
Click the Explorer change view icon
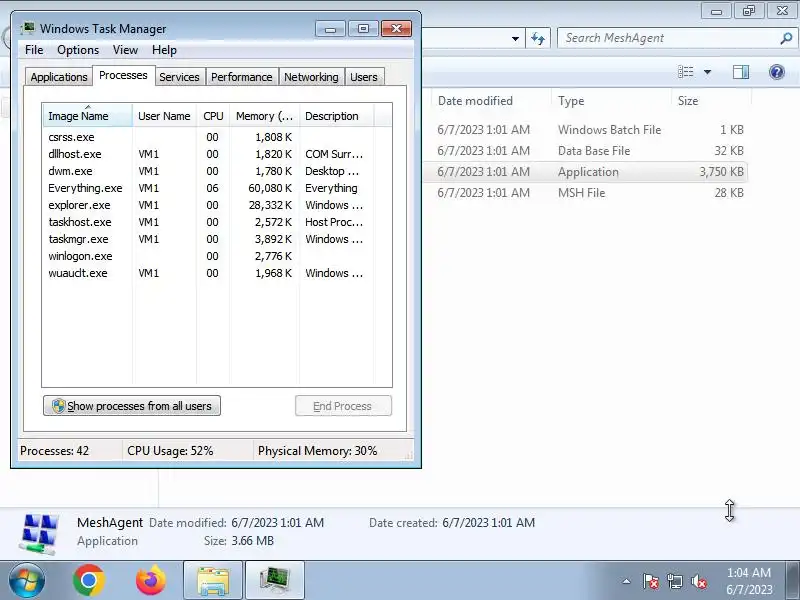click(x=685, y=72)
